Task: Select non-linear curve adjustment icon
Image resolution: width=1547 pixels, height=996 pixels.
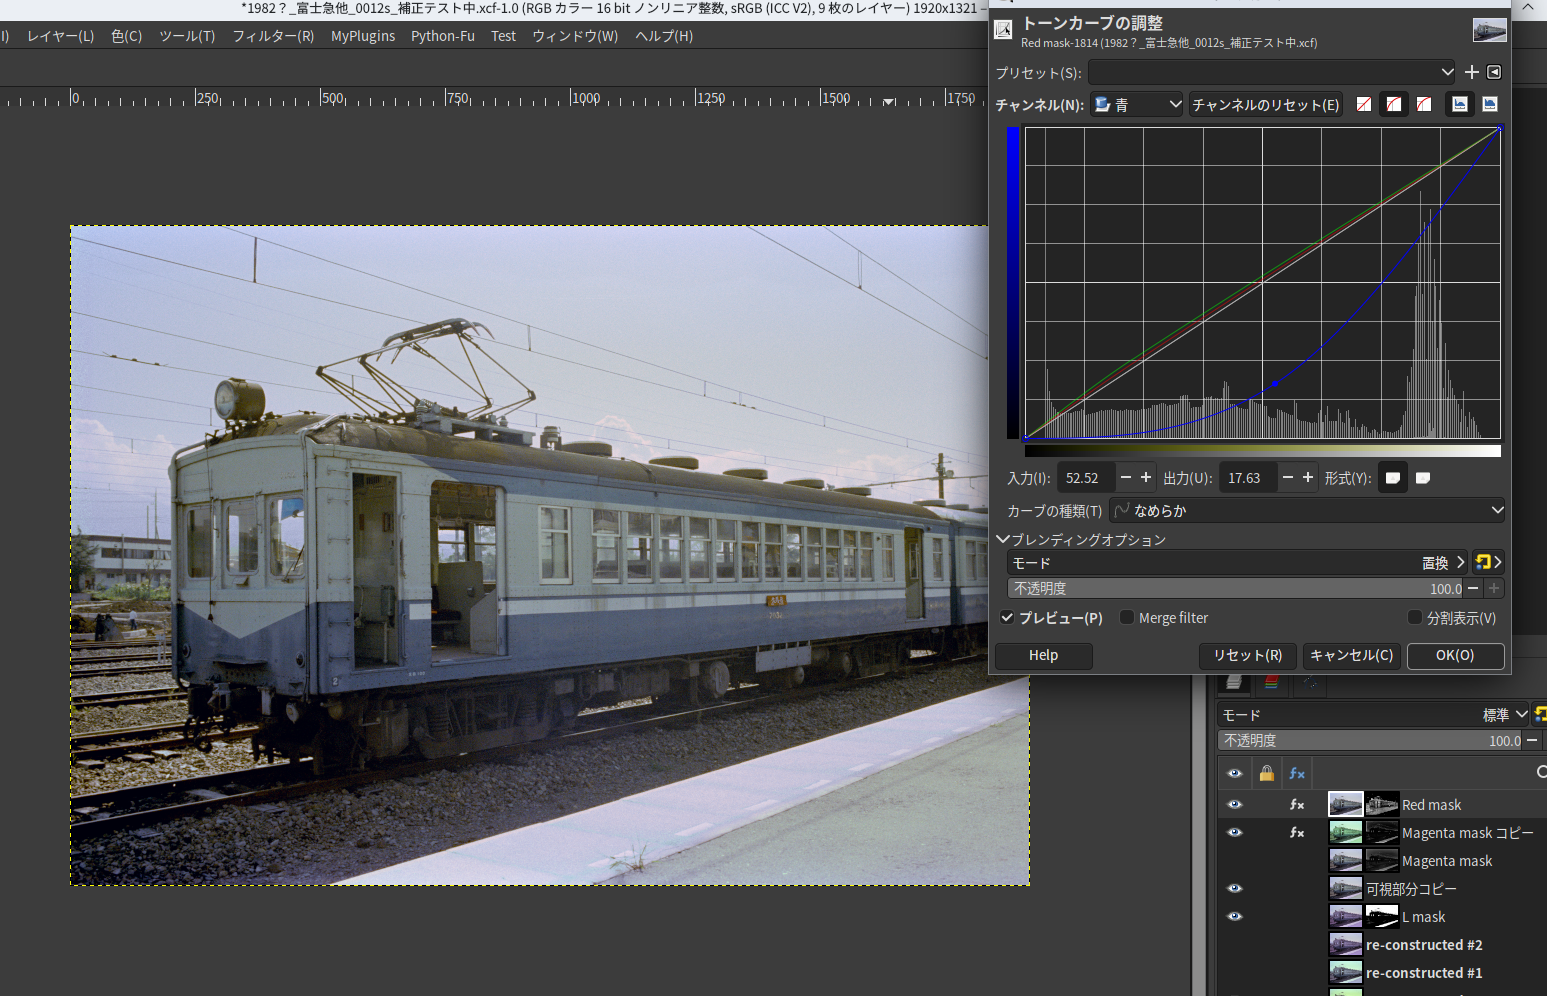Action: coord(1394,104)
